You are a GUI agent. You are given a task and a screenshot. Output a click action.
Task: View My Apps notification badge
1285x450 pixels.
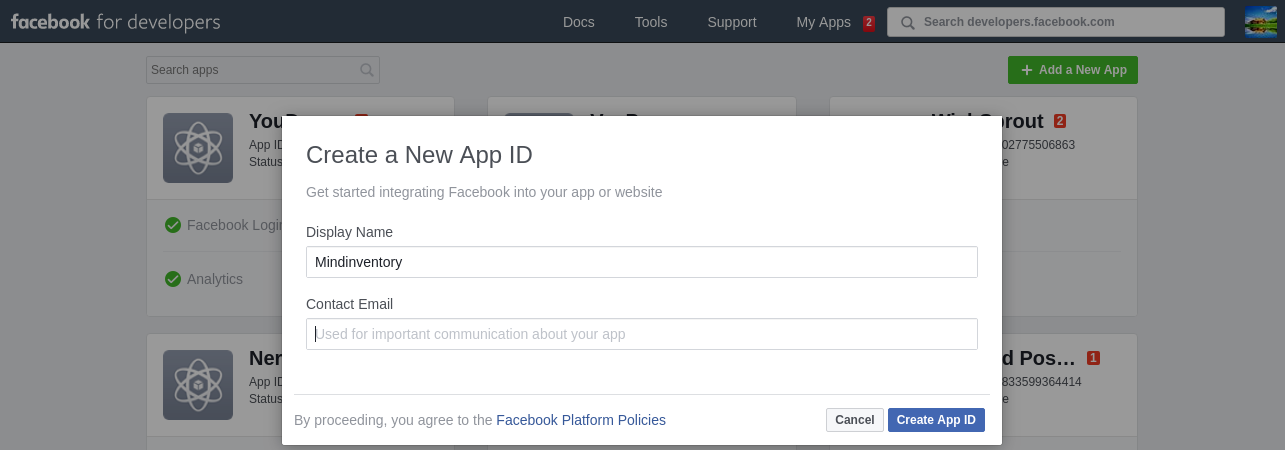click(869, 22)
